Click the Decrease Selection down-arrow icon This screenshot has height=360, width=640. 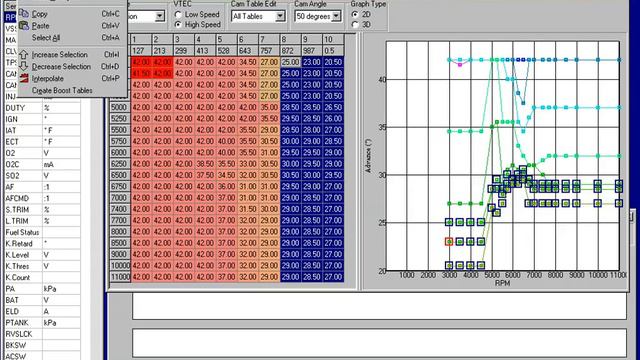(x=24, y=66)
